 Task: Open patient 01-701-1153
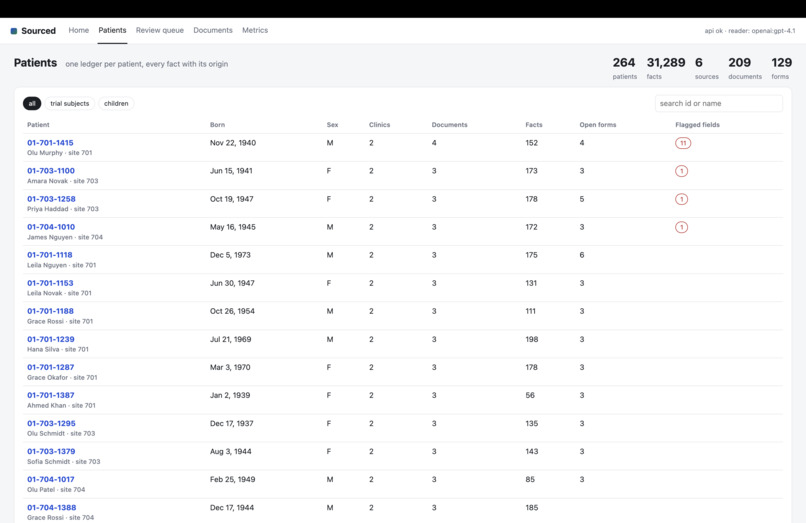coord(50,283)
